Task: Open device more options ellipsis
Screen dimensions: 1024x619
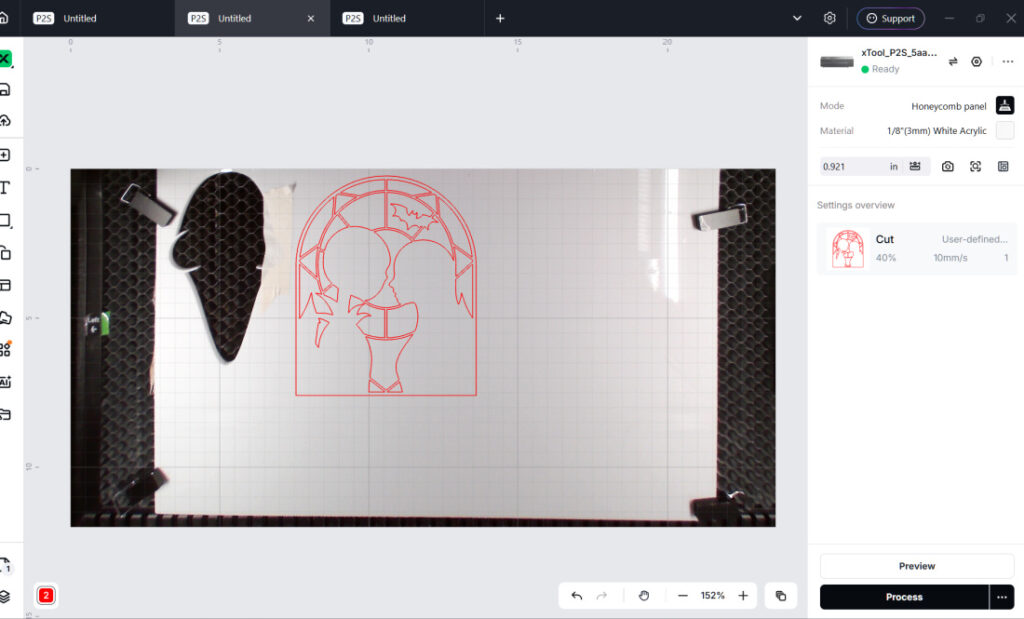Action: point(1008,61)
